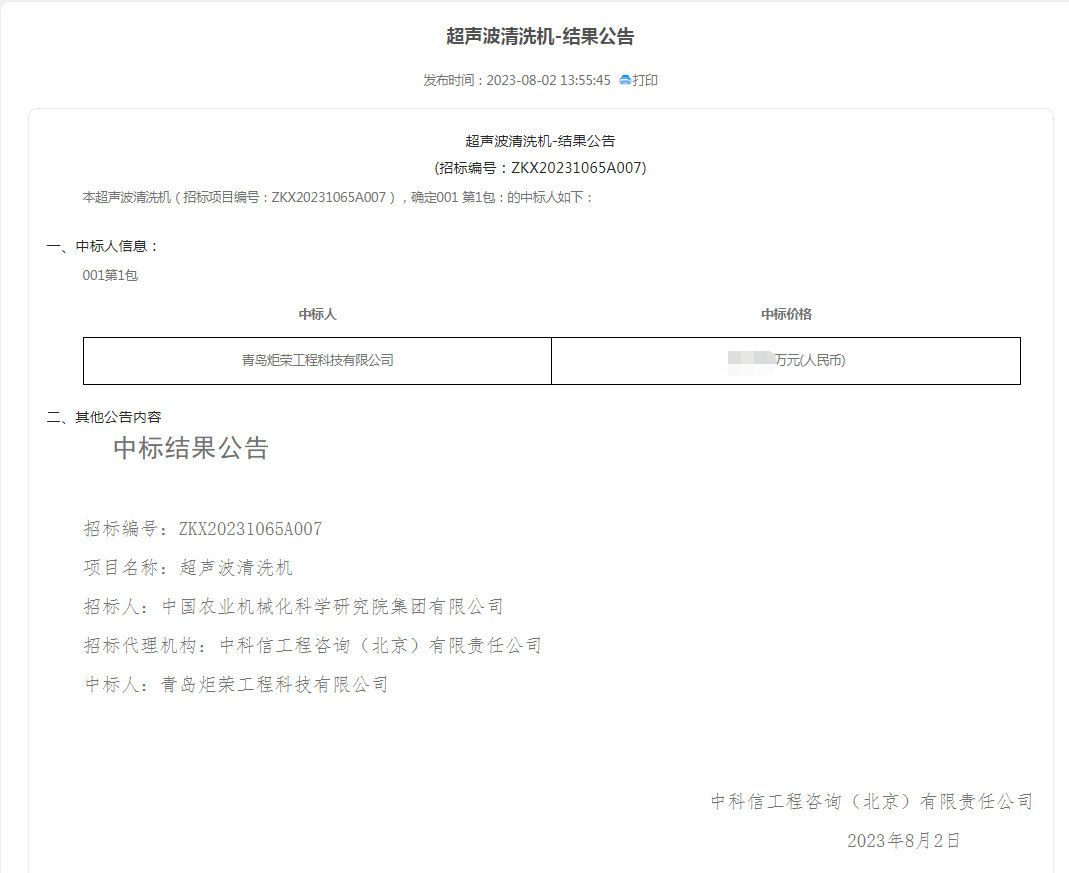
Task: Click section heading 二、其他公告内容
Action: pos(105,417)
